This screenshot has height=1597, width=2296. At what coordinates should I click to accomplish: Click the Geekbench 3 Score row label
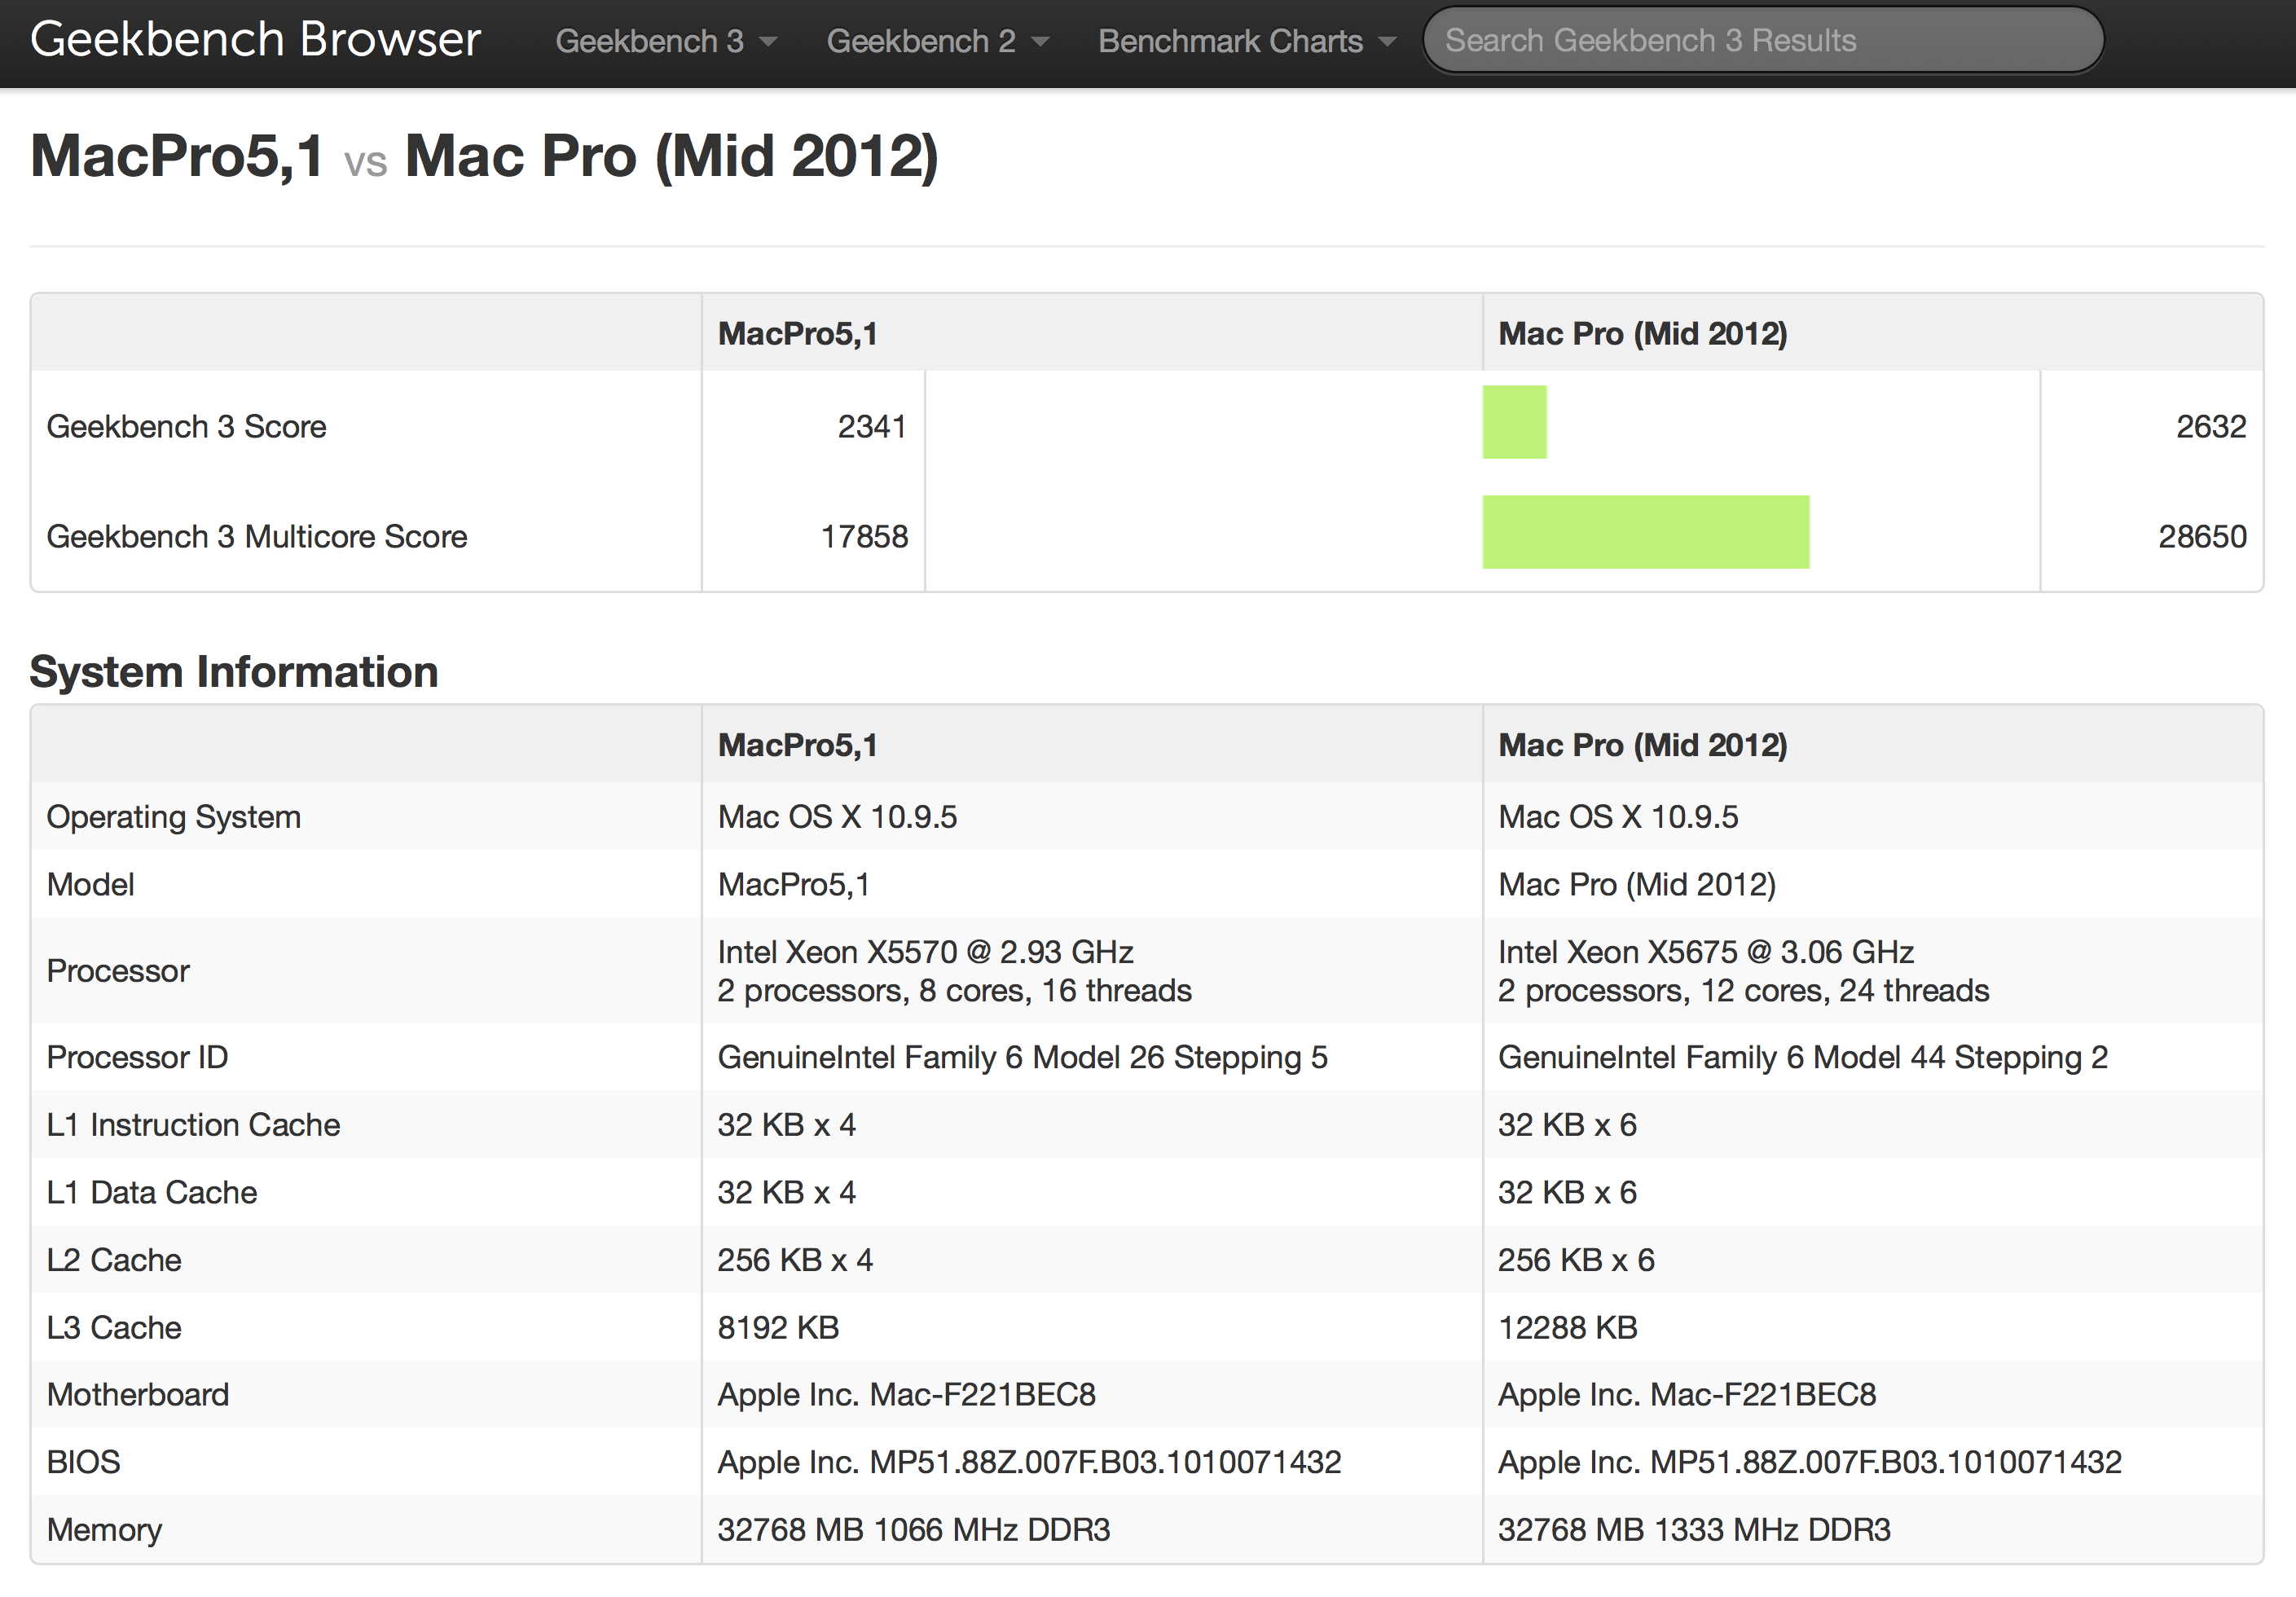186,426
